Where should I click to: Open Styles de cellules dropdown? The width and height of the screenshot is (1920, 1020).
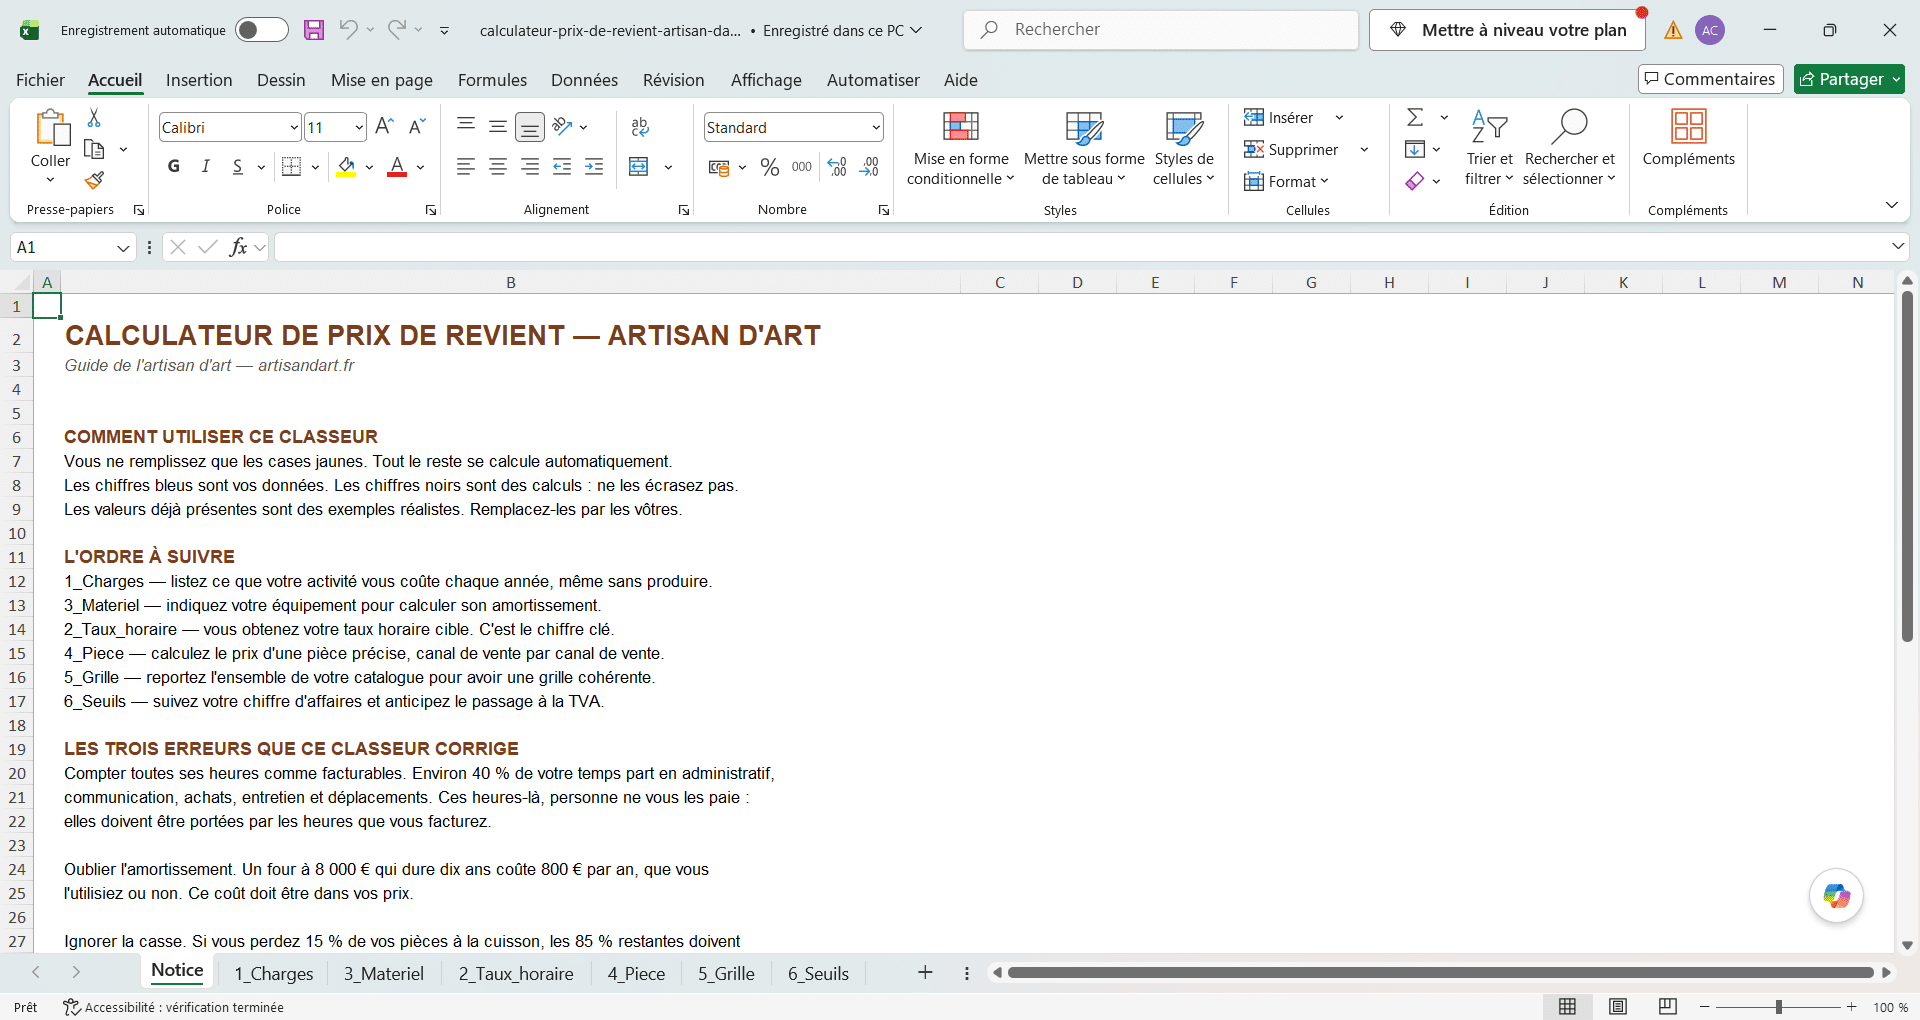pos(1184,148)
